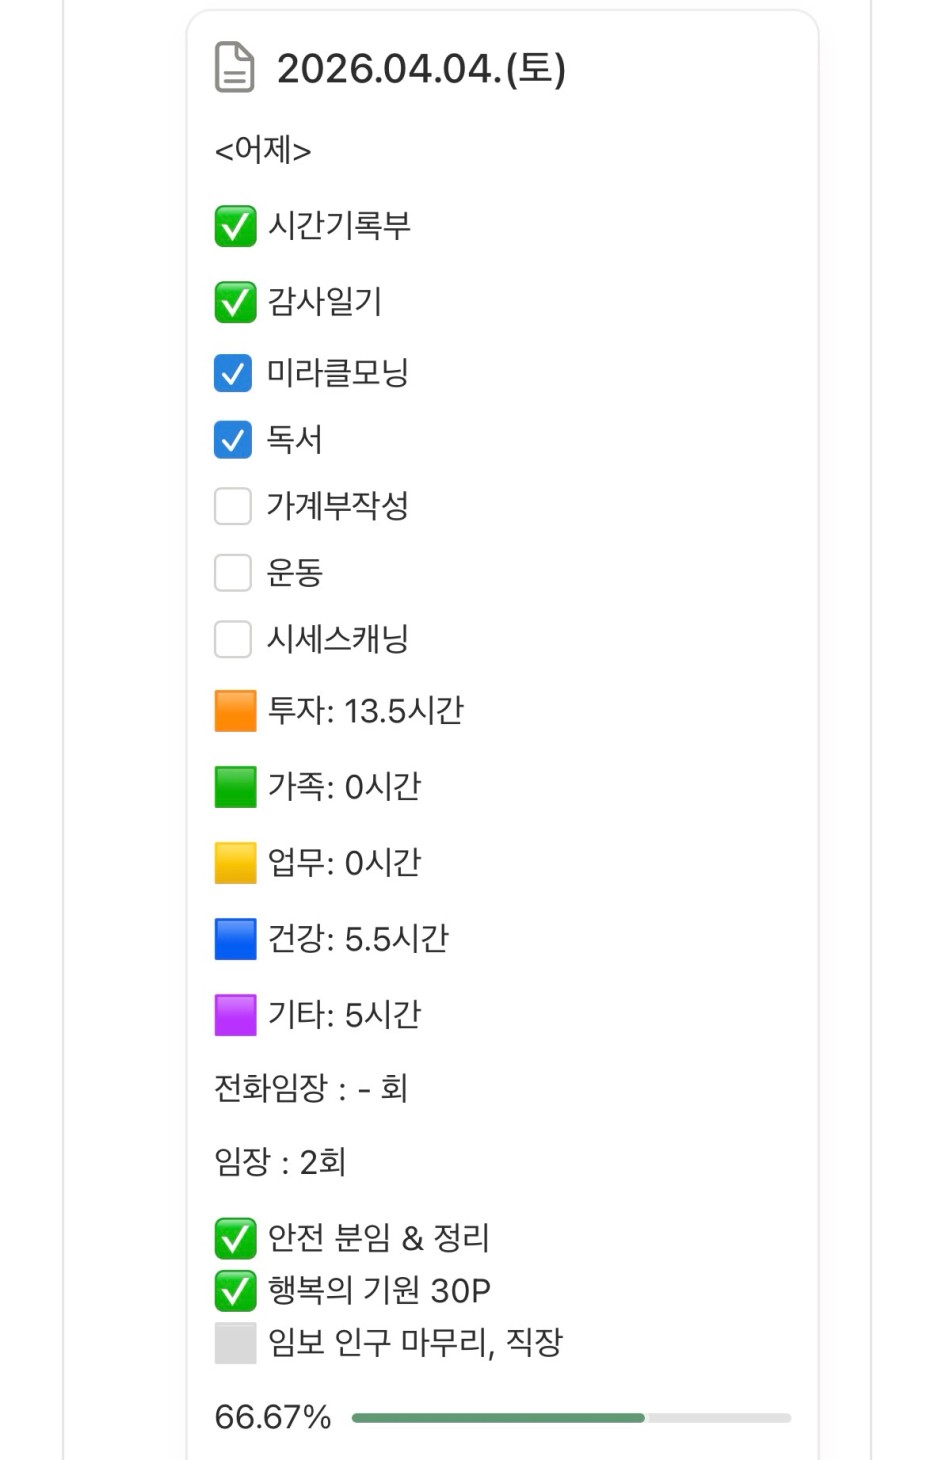This screenshot has height=1460, width=934.
Task: Enable the 시세스캐닝 checkbox
Action: tap(233, 639)
